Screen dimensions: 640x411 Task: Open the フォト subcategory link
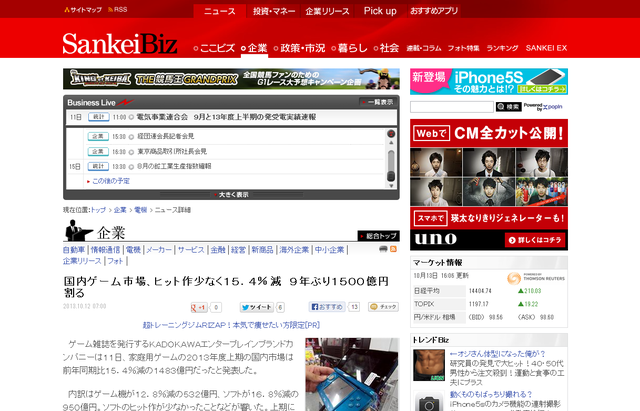115,261
